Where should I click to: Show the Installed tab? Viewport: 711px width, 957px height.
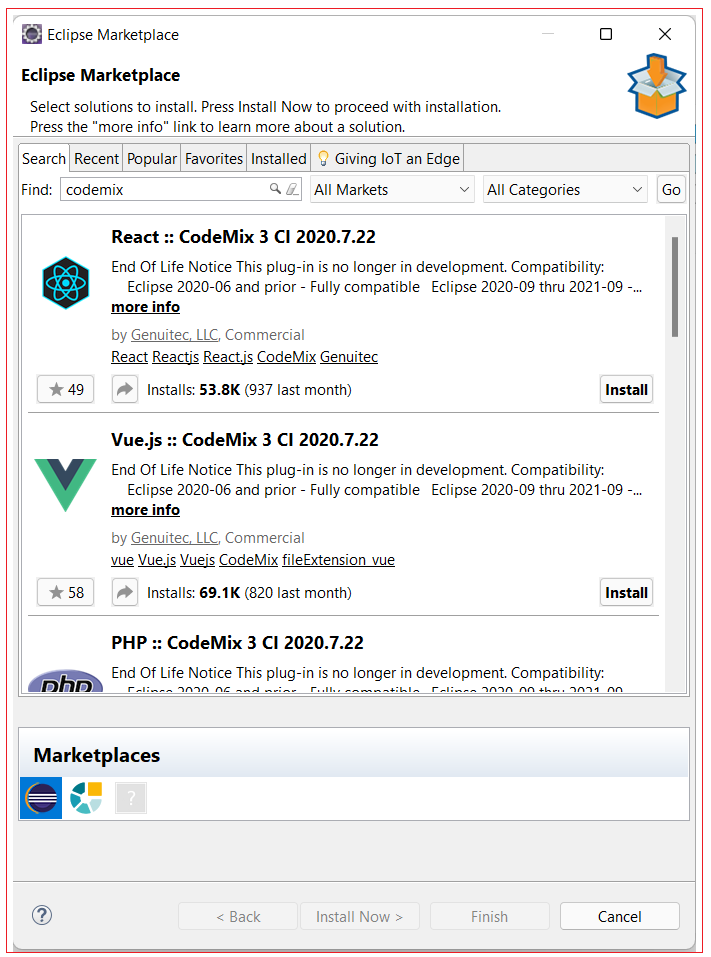click(x=278, y=159)
